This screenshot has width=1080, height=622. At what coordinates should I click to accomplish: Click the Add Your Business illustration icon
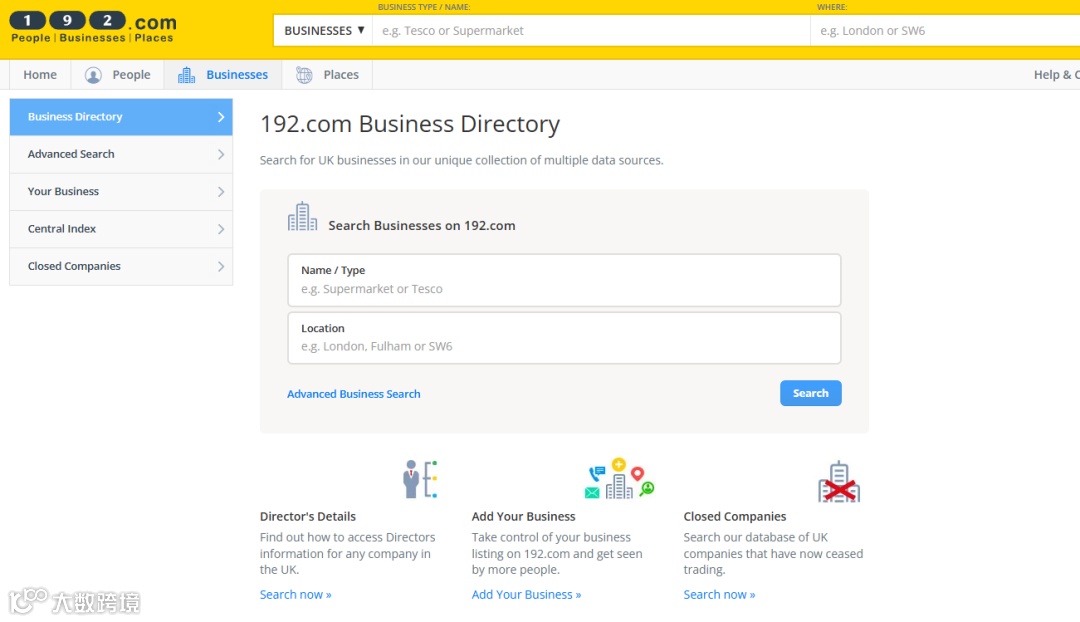pos(619,478)
